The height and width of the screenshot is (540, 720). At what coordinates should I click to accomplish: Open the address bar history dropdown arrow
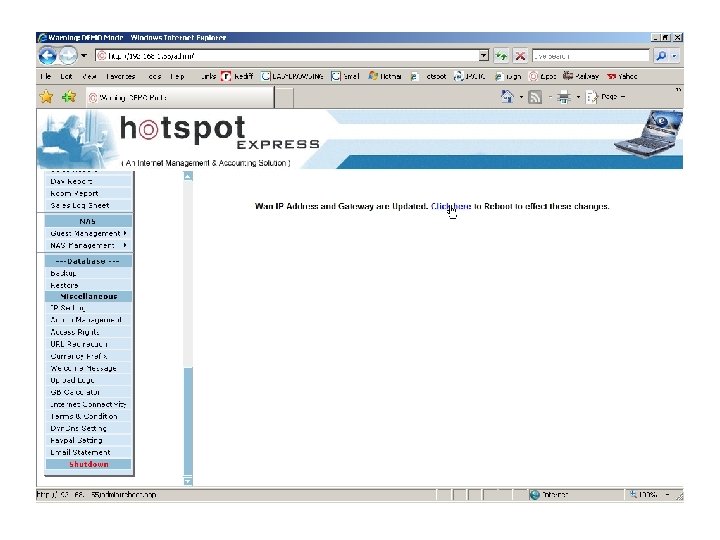(x=484, y=56)
